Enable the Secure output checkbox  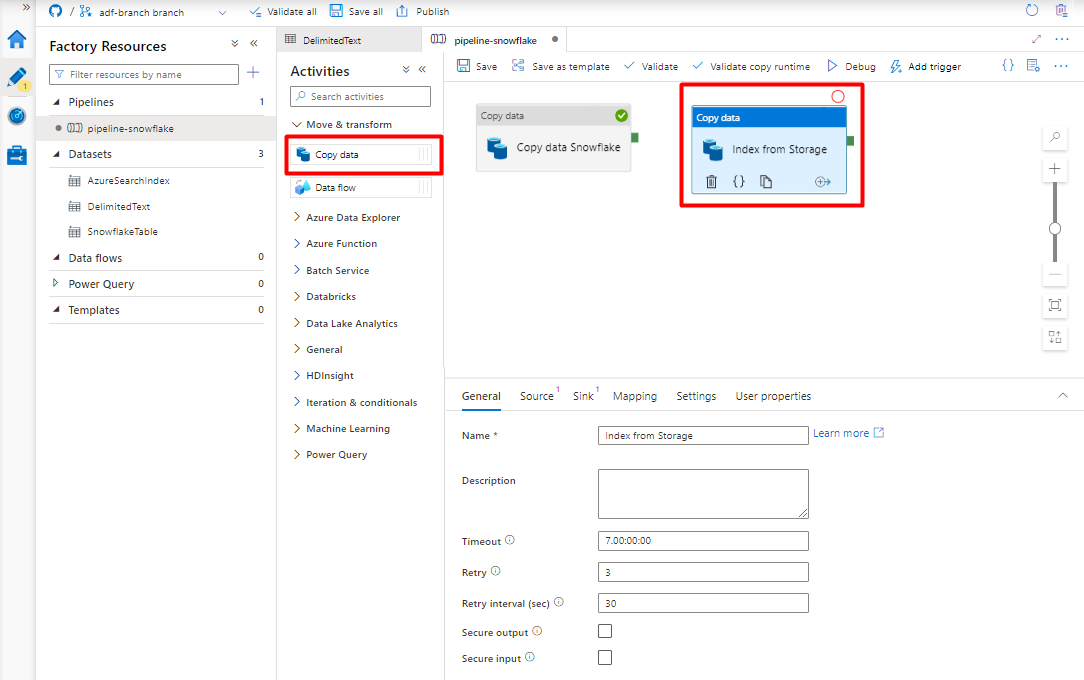click(605, 631)
